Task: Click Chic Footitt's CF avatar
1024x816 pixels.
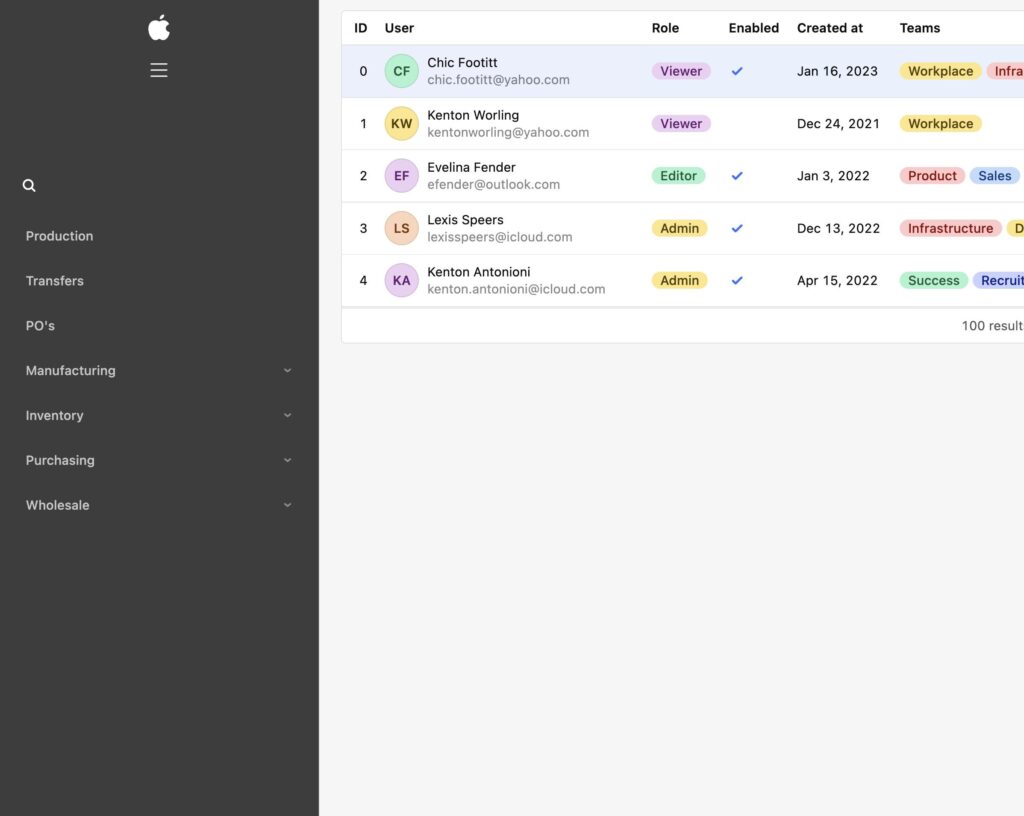Action: tap(401, 71)
